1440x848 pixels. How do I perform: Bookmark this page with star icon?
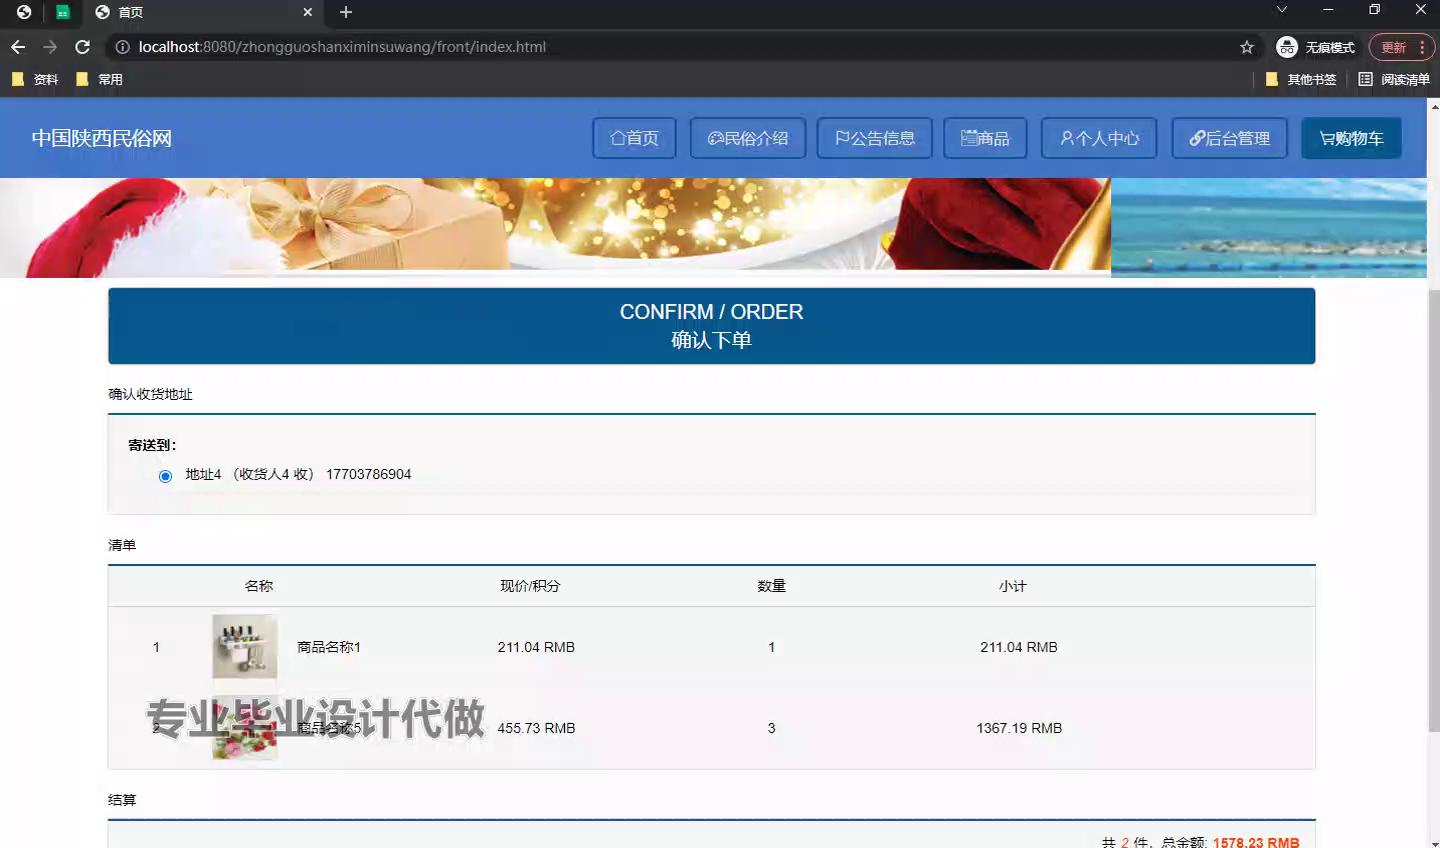pyautogui.click(x=1246, y=47)
